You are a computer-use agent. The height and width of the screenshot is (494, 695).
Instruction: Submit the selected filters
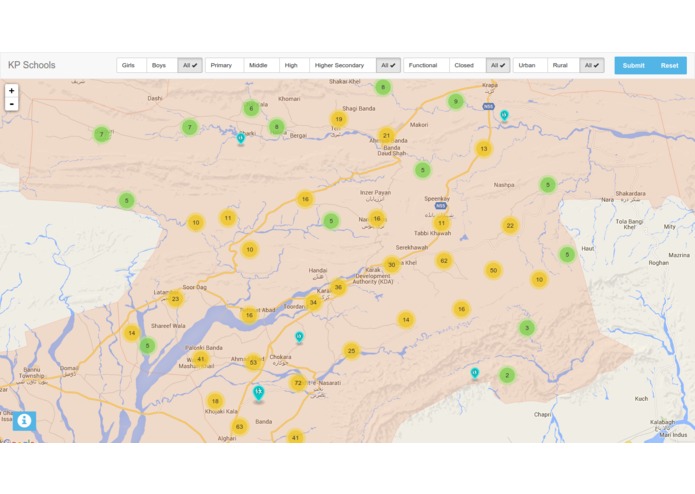tap(633, 66)
